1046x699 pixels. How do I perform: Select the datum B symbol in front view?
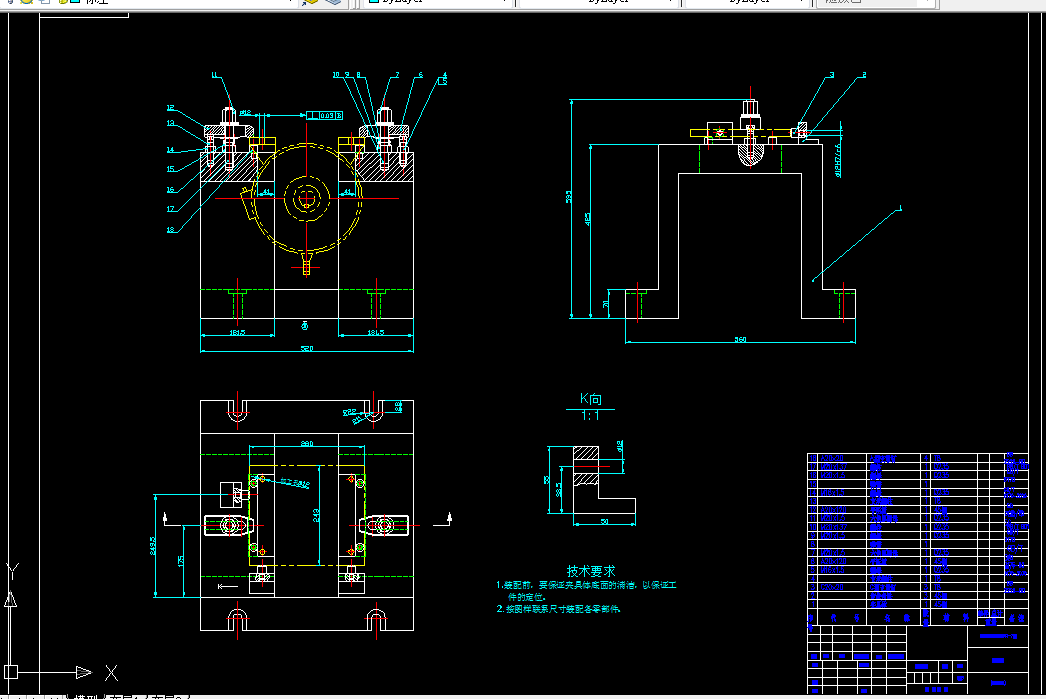coord(305,325)
